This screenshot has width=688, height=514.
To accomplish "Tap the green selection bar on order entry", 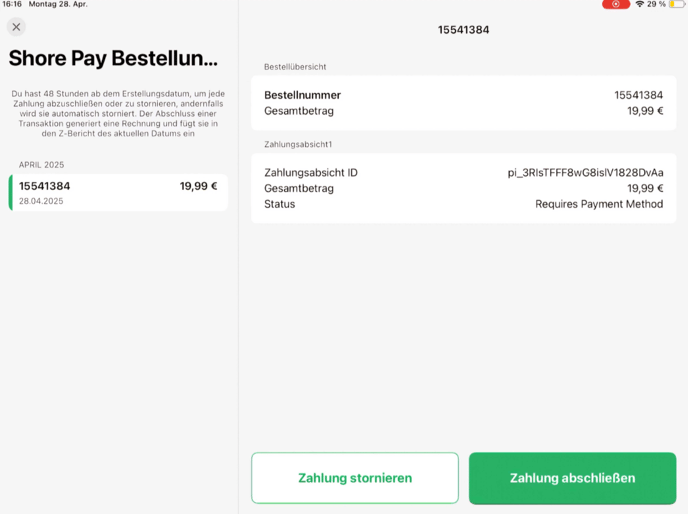I will [x=11, y=193].
